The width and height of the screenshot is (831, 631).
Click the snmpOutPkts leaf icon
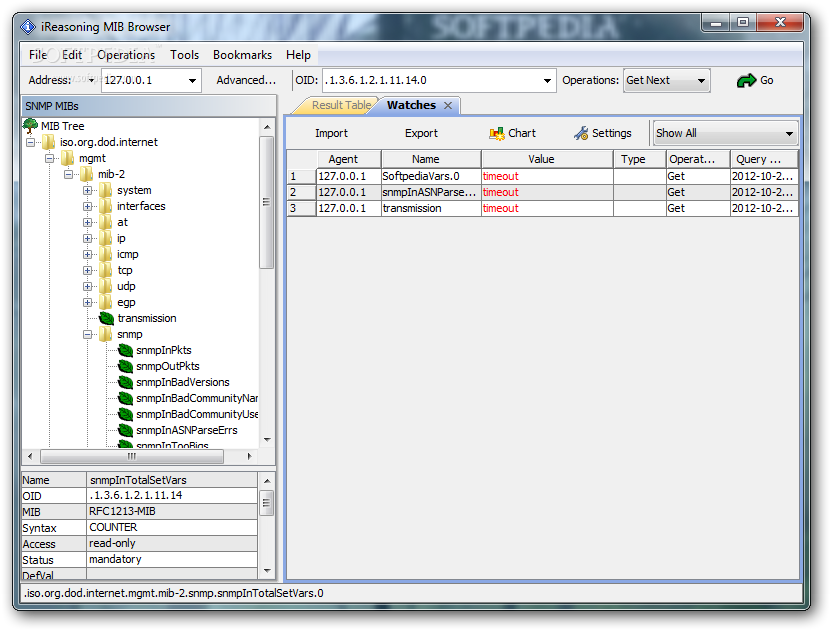pyautogui.click(x=125, y=366)
